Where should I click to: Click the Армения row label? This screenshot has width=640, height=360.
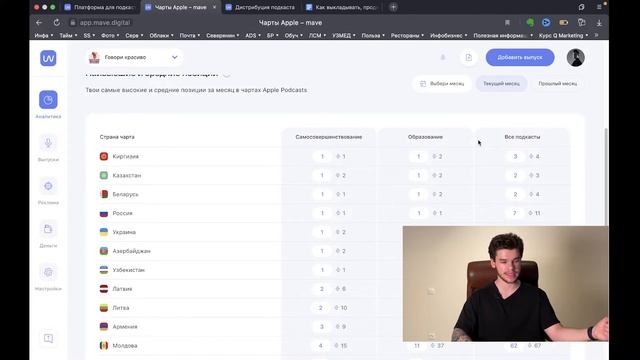[125, 327]
